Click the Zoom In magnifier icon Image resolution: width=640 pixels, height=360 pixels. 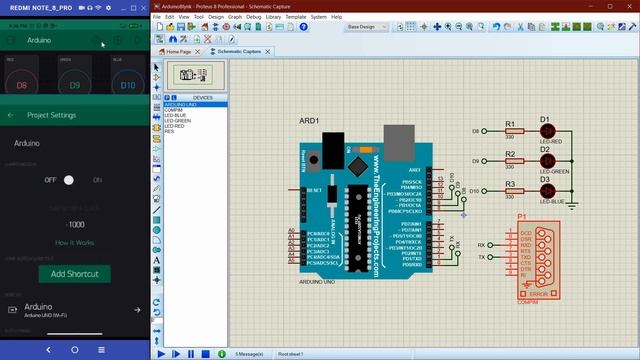448,27
